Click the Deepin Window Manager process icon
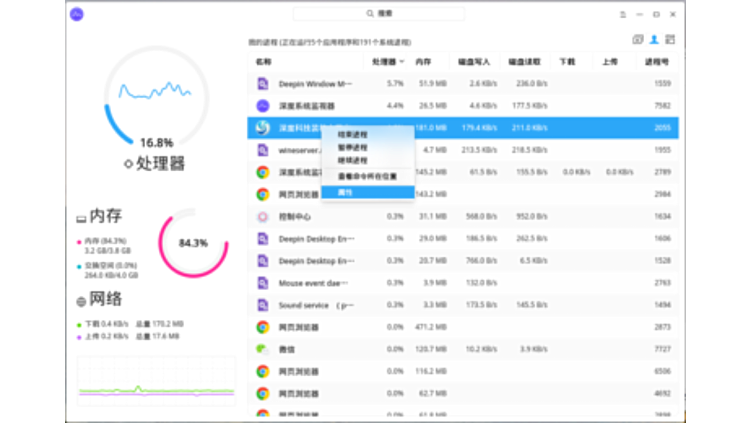 coord(262,83)
